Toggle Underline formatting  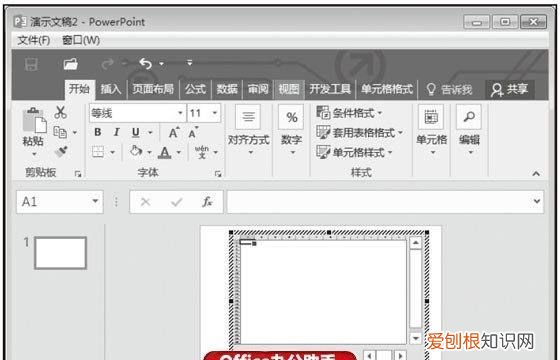[135, 132]
